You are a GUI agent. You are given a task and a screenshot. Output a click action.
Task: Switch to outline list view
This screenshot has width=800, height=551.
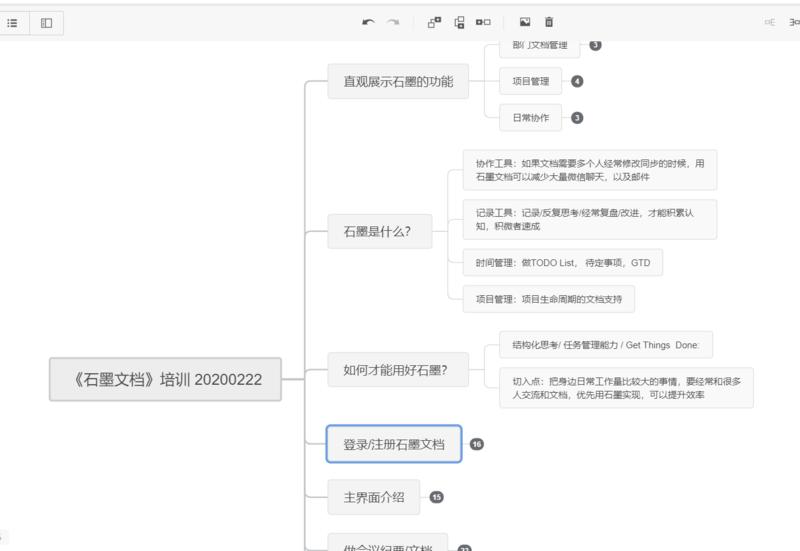12,23
